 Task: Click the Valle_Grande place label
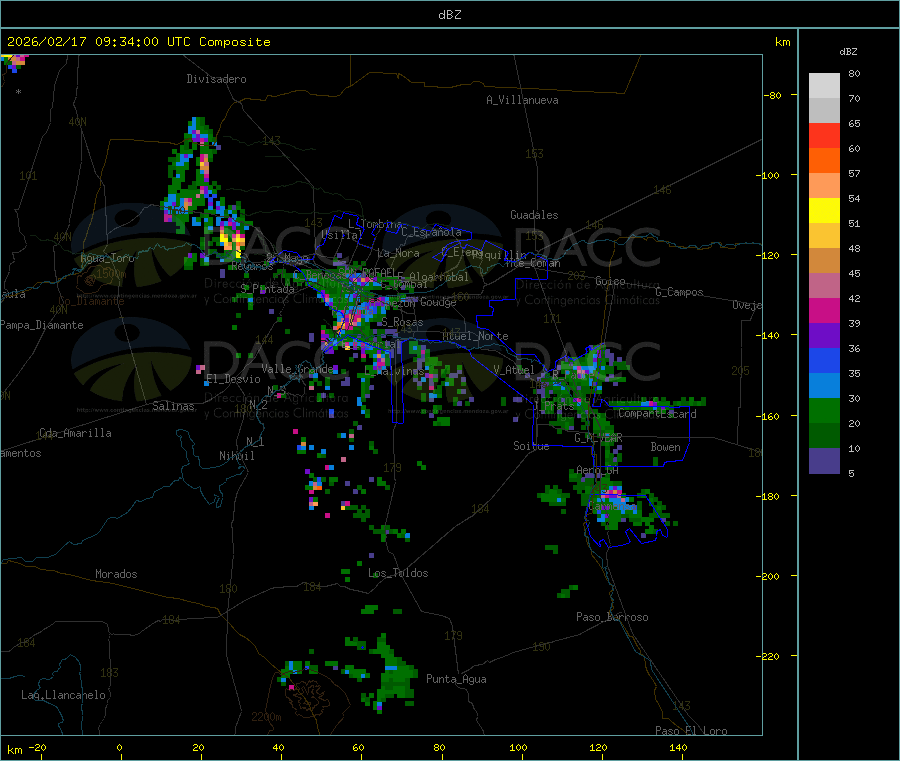297,369
